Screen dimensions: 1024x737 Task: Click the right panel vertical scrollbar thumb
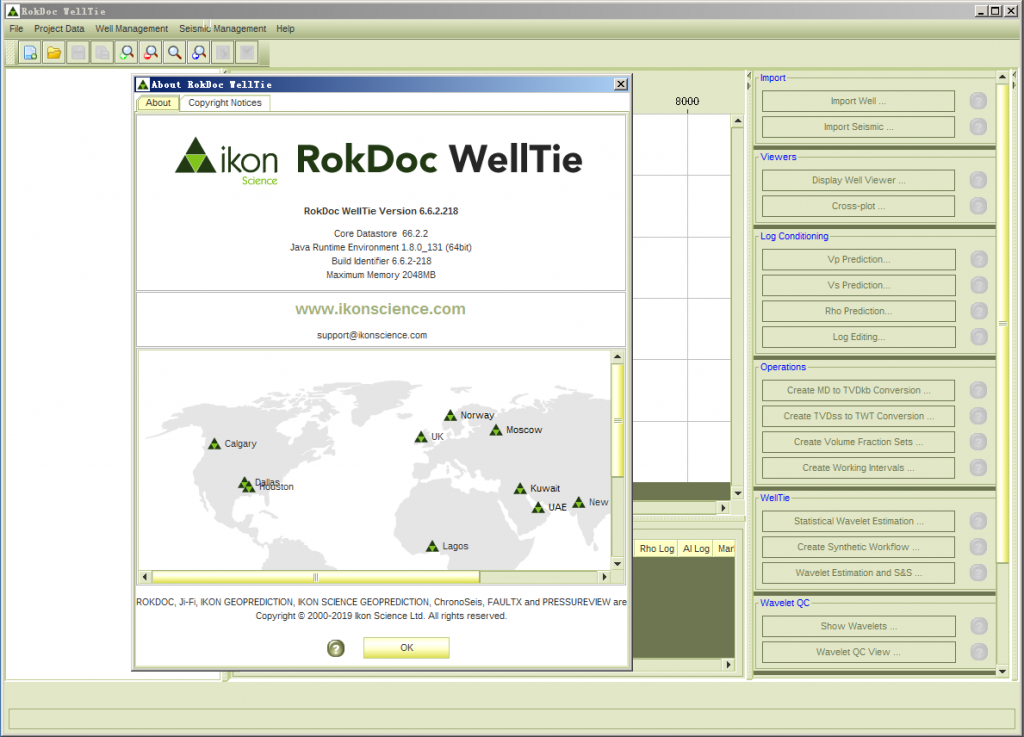[x=1002, y=322]
